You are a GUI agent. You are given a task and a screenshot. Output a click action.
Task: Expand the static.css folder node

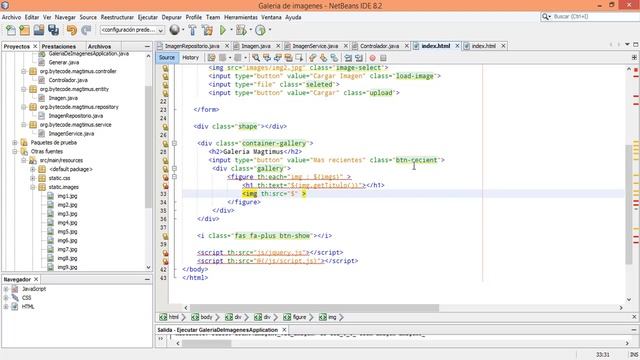pyautogui.click(x=33, y=178)
